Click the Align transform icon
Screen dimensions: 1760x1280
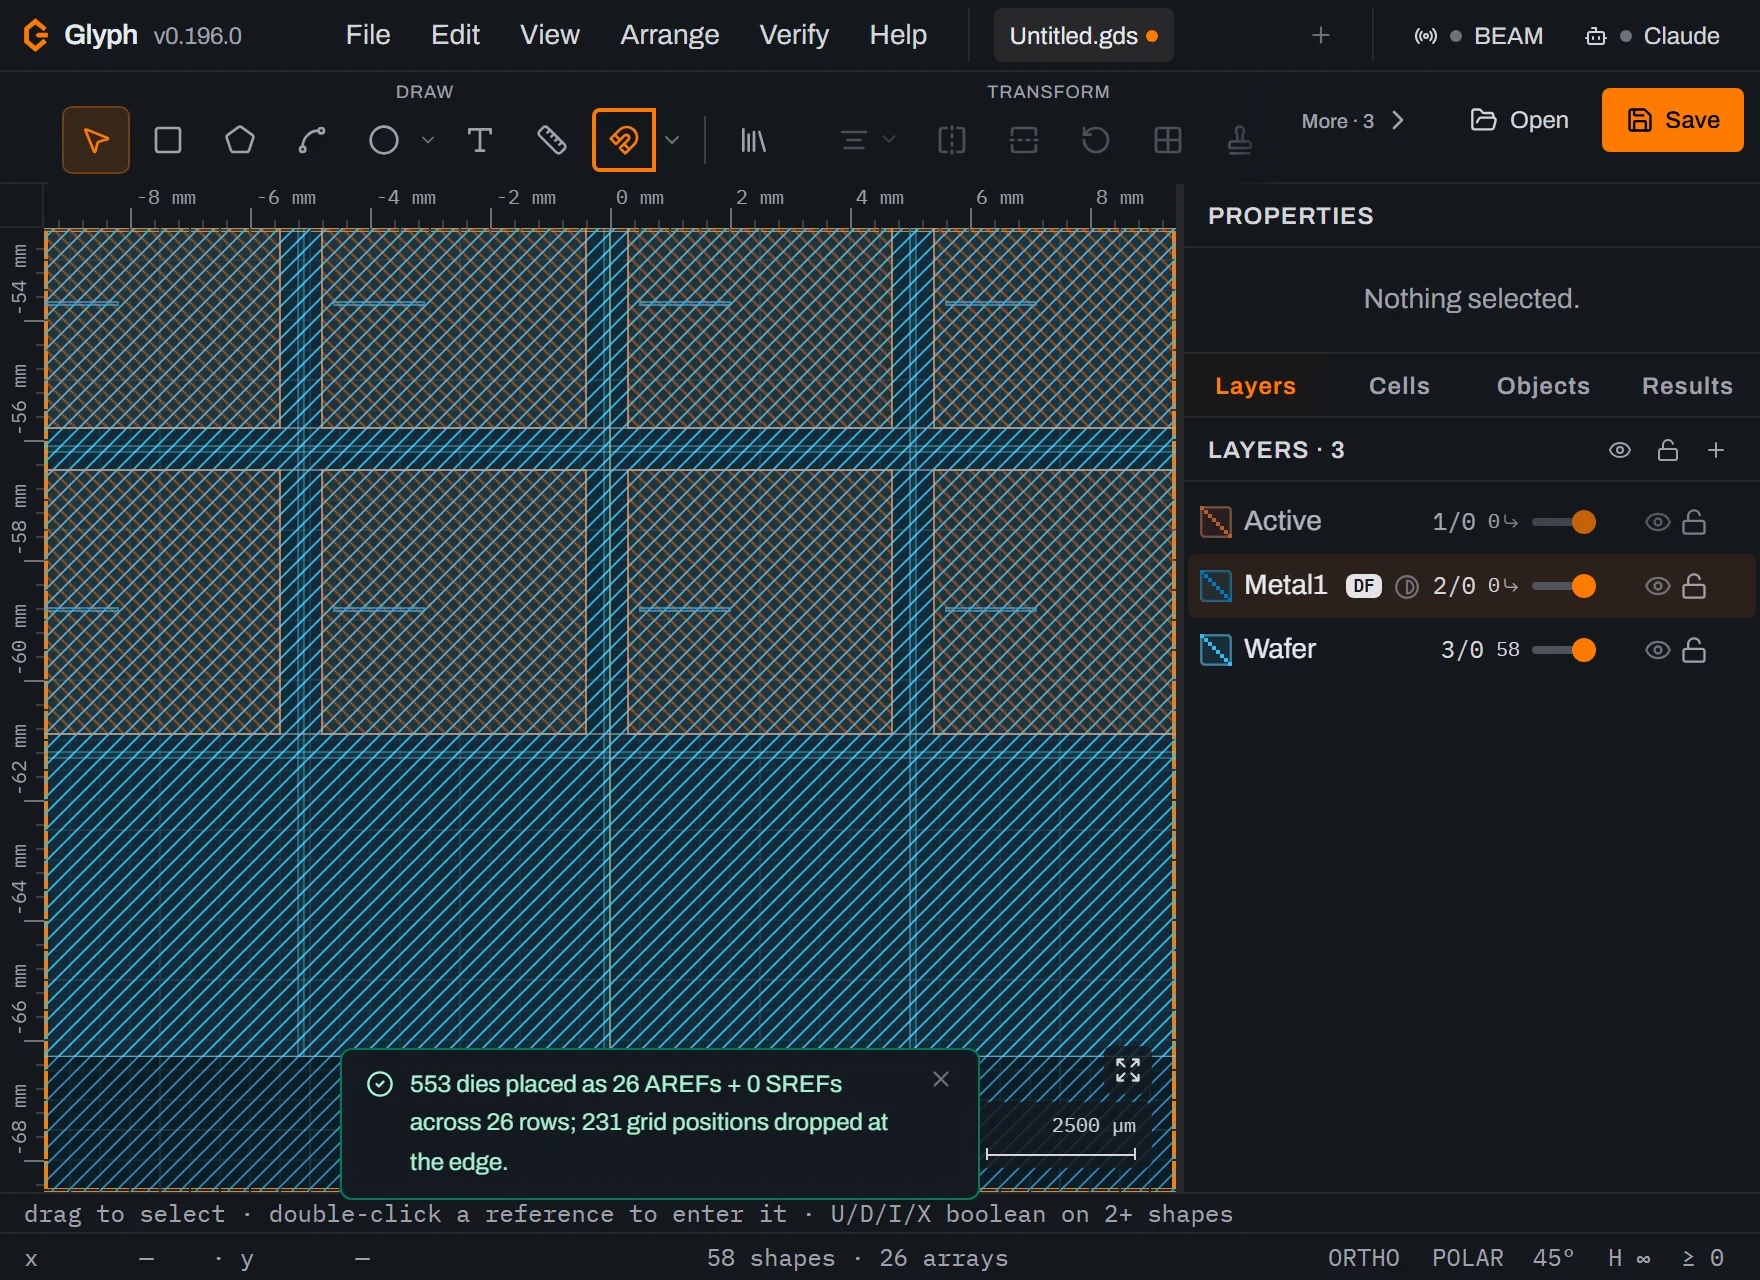854,140
